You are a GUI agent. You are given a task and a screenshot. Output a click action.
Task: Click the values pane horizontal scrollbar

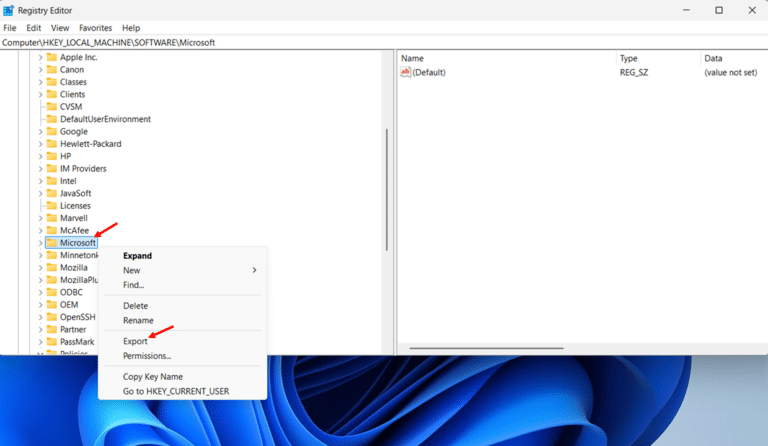click(x=486, y=349)
